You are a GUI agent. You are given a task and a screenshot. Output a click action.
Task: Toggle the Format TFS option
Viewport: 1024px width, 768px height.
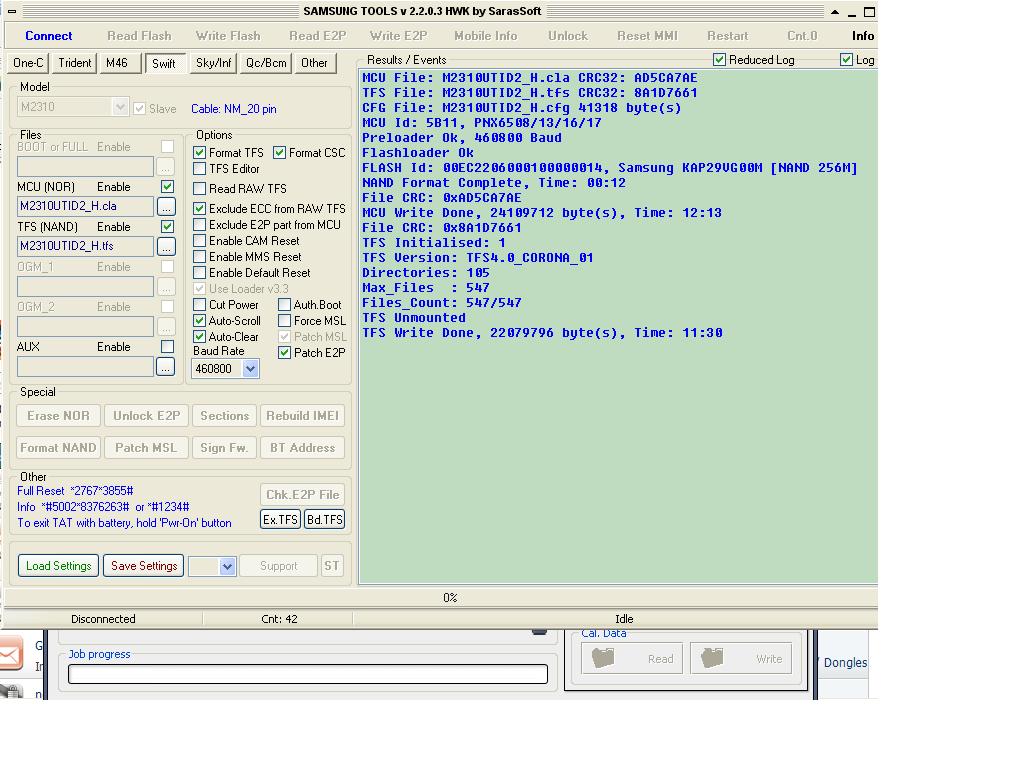coord(200,153)
